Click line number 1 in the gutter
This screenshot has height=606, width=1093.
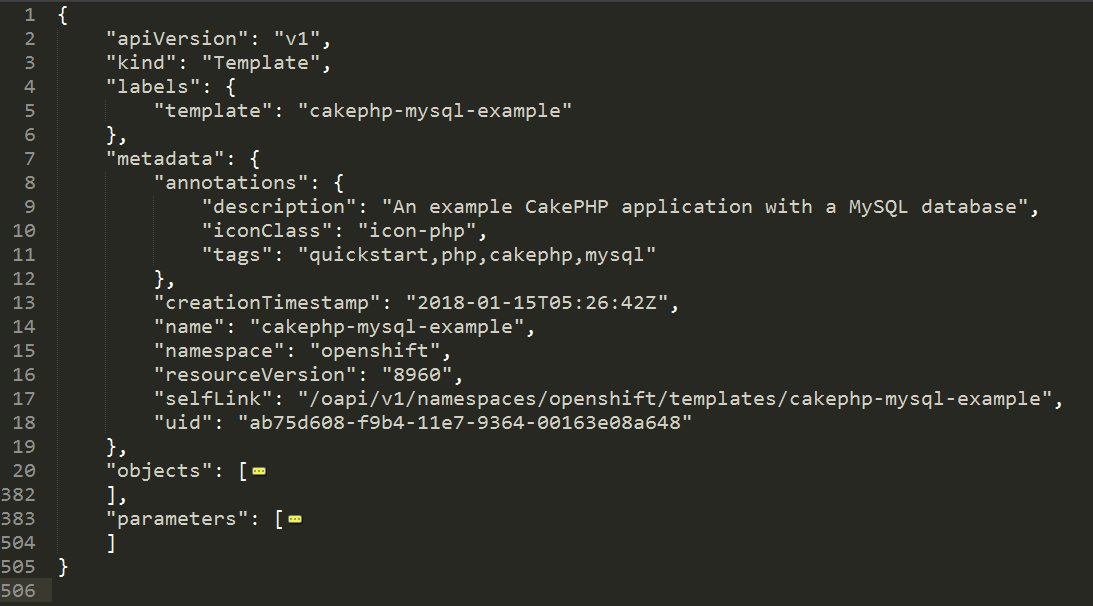click(x=29, y=15)
